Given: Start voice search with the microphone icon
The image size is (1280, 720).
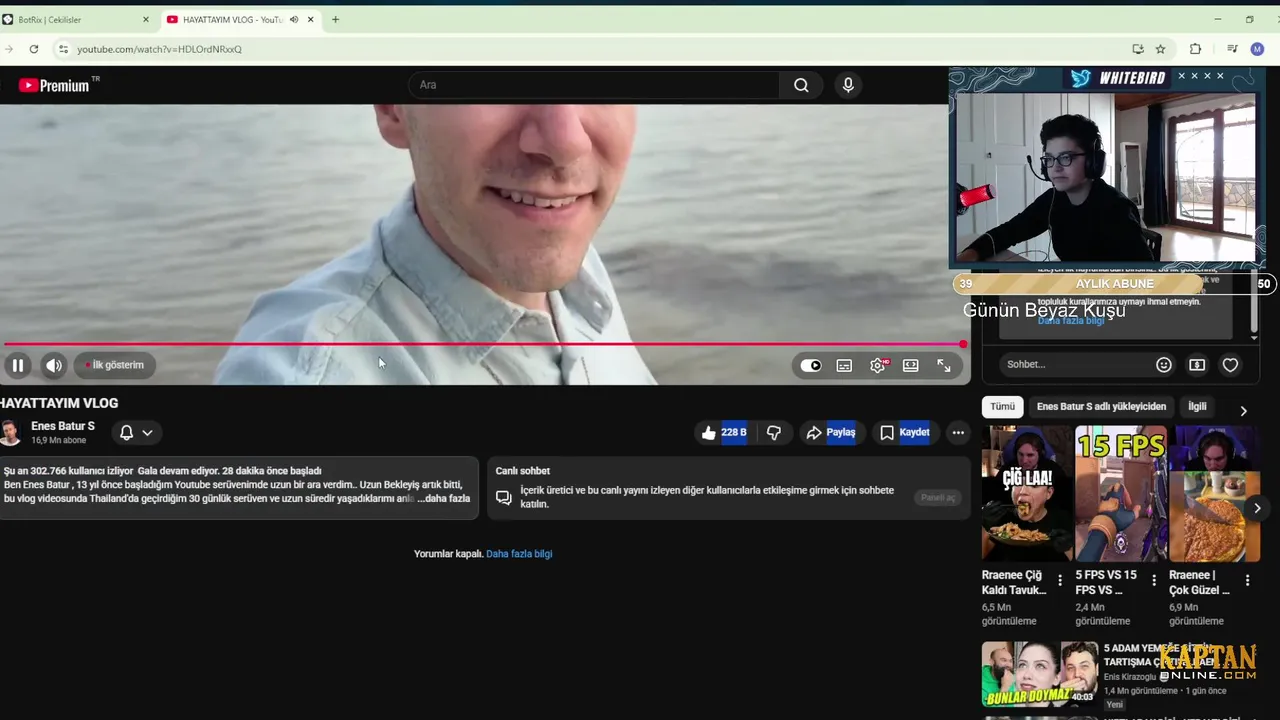Looking at the screenshot, I should point(848,85).
